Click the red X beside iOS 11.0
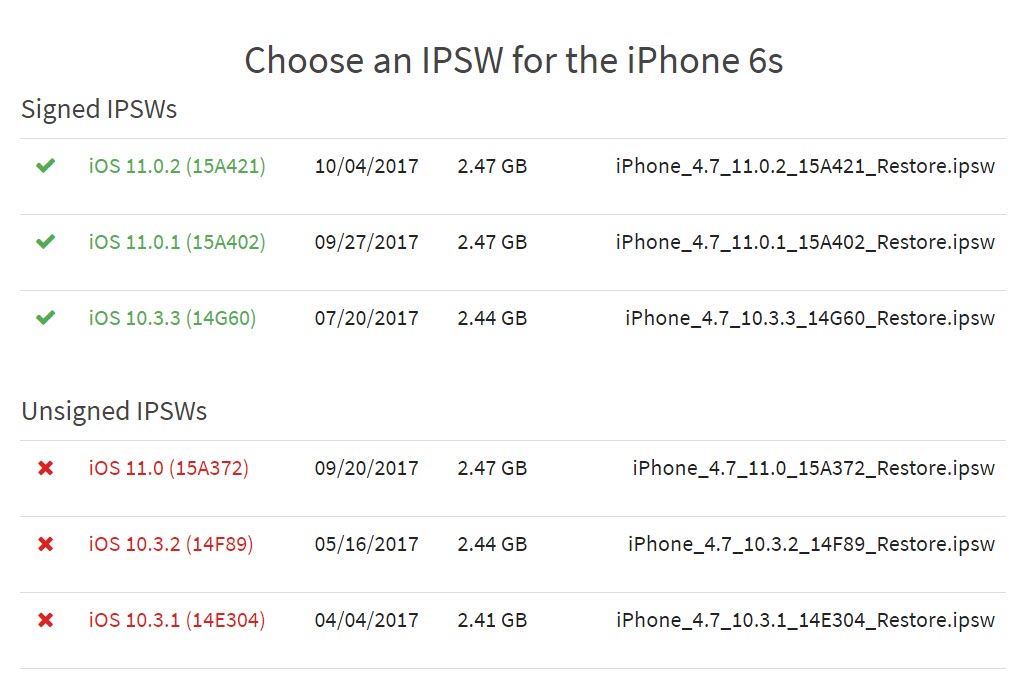The height and width of the screenshot is (678, 1034). (44, 468)
